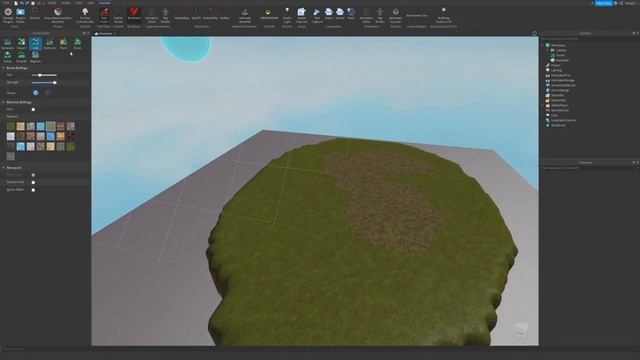This screenshot has width=640, height=360.
Task: Select the Paint terrain tool
Action: coord(63,44)
